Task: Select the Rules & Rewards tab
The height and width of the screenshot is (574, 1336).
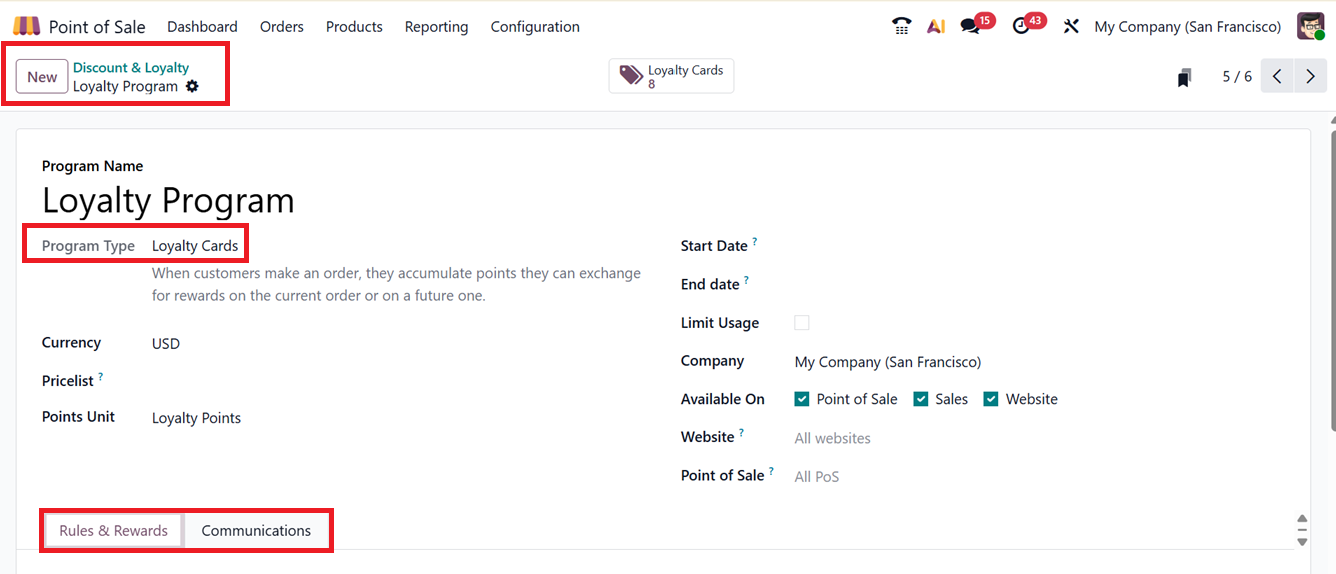Action: coord(113,531)
